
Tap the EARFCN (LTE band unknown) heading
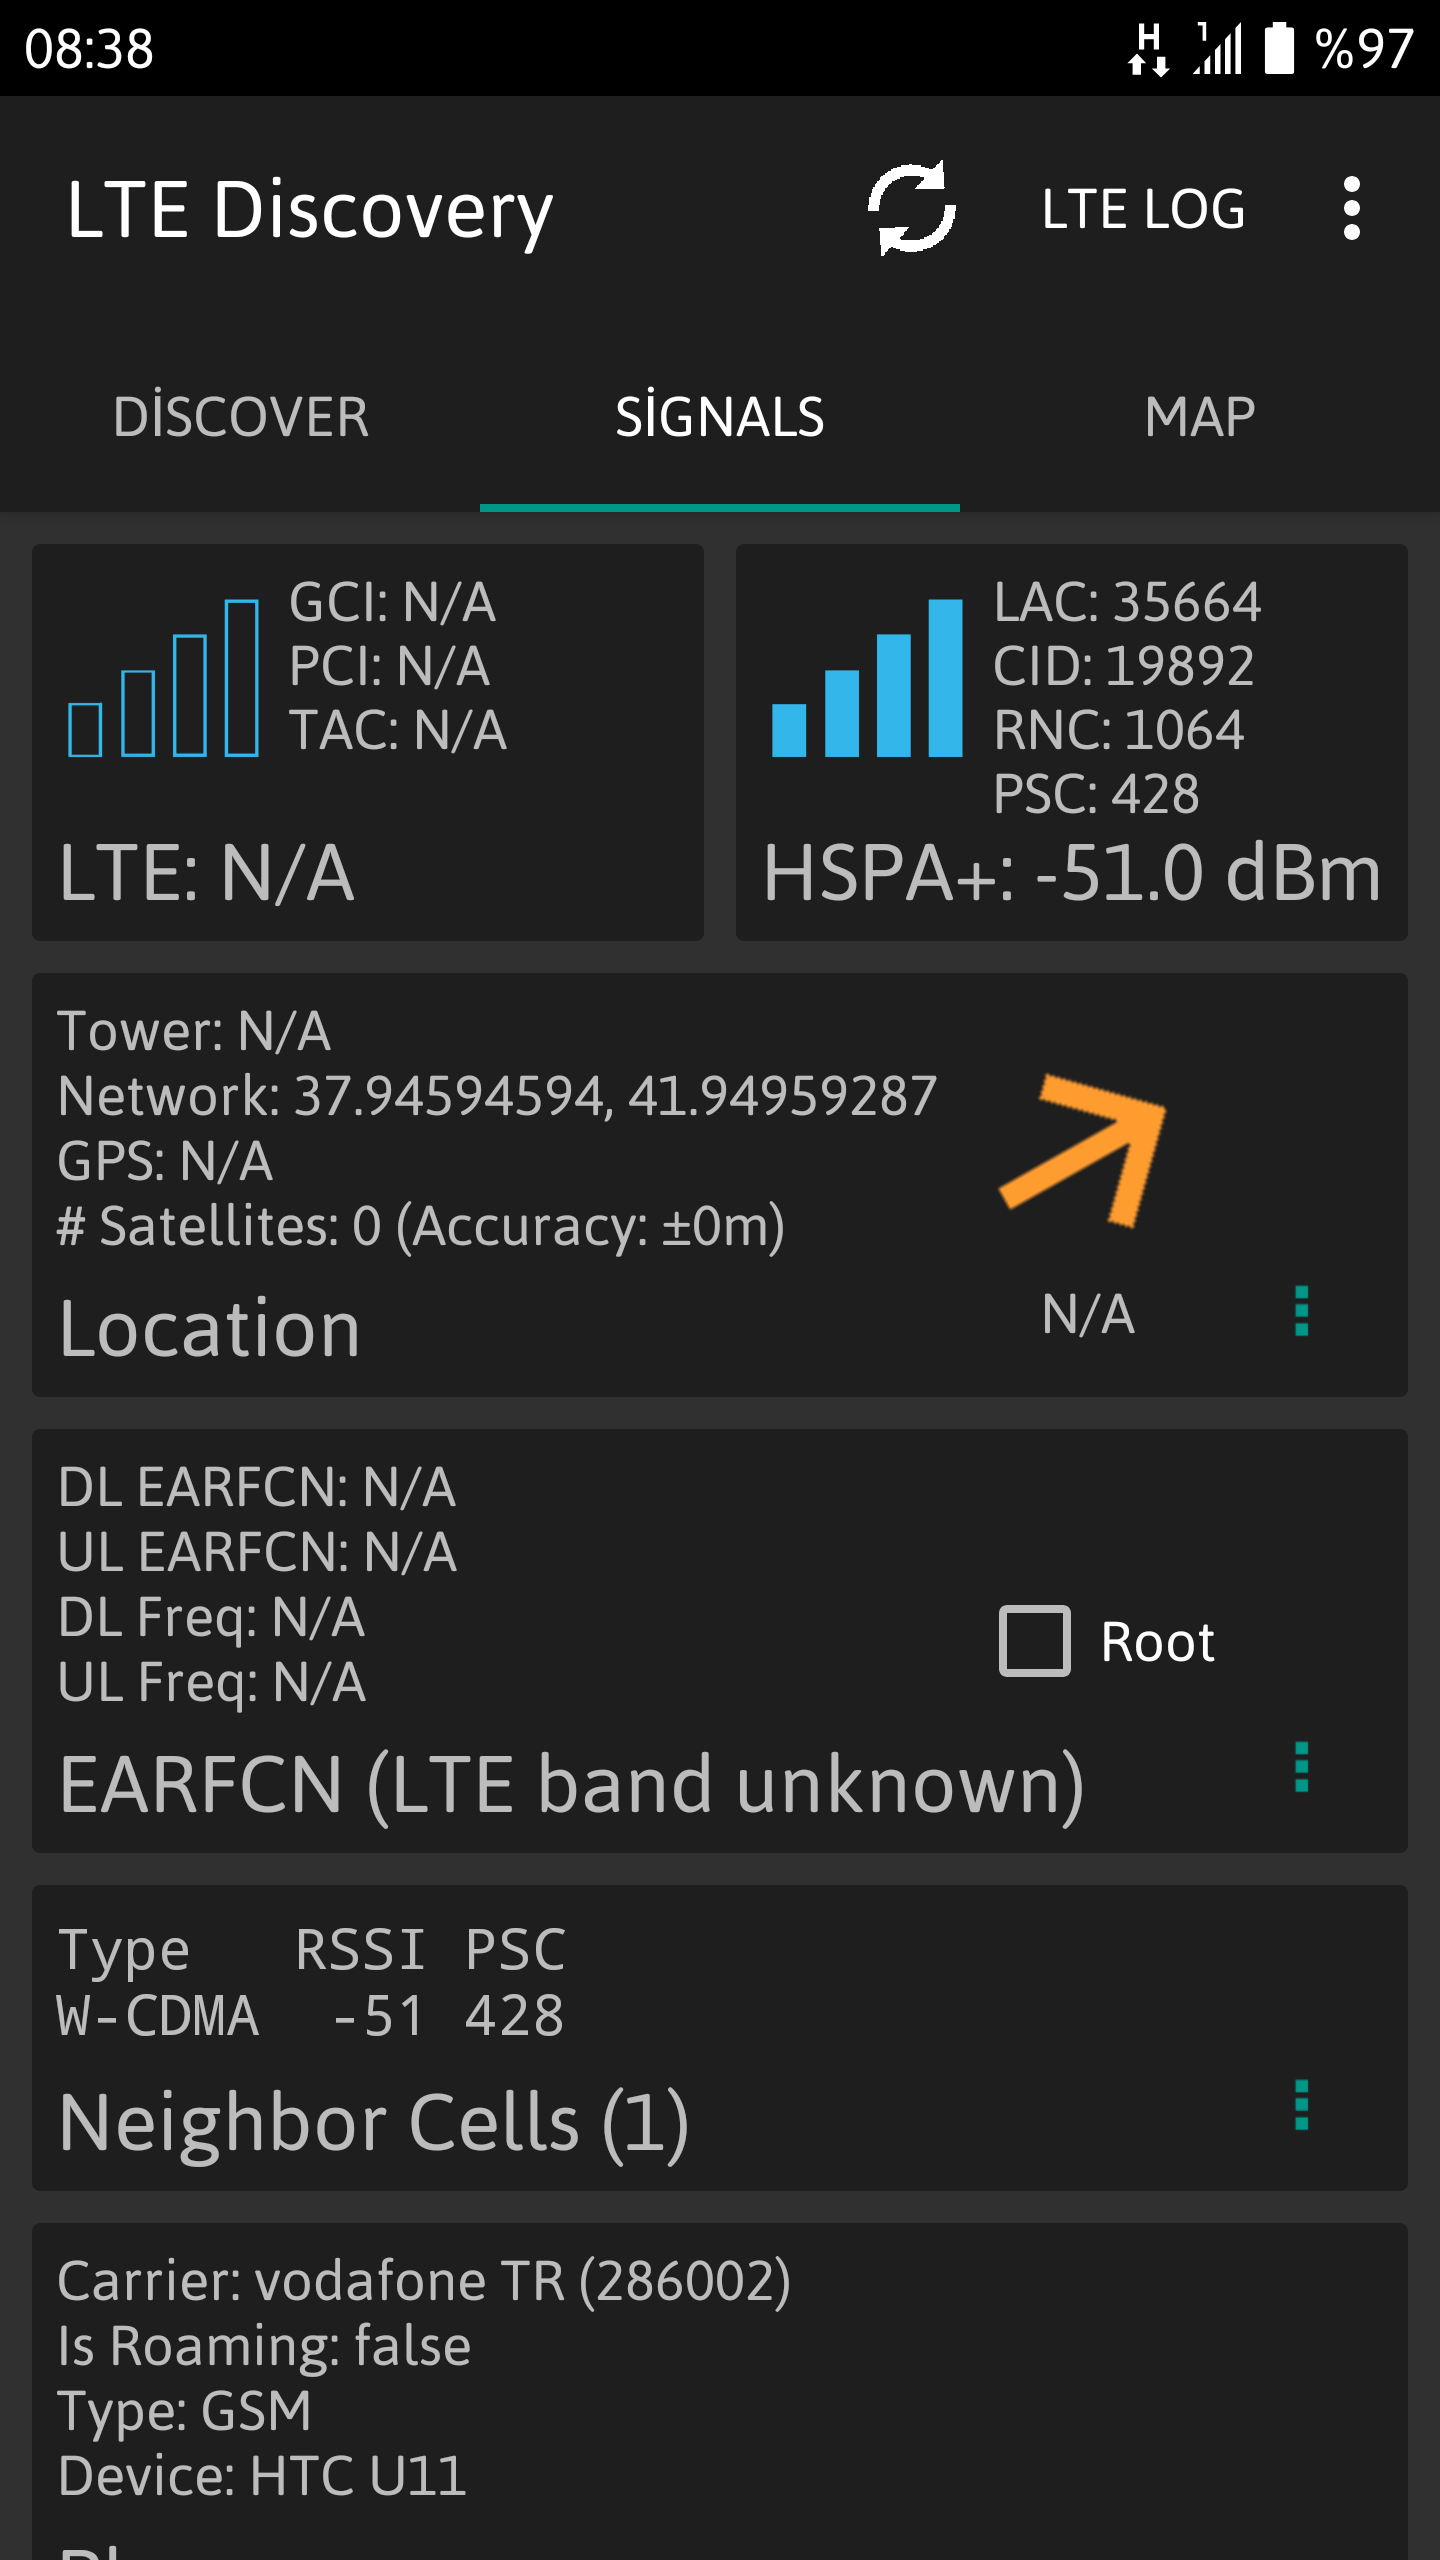pos(571,1786)
